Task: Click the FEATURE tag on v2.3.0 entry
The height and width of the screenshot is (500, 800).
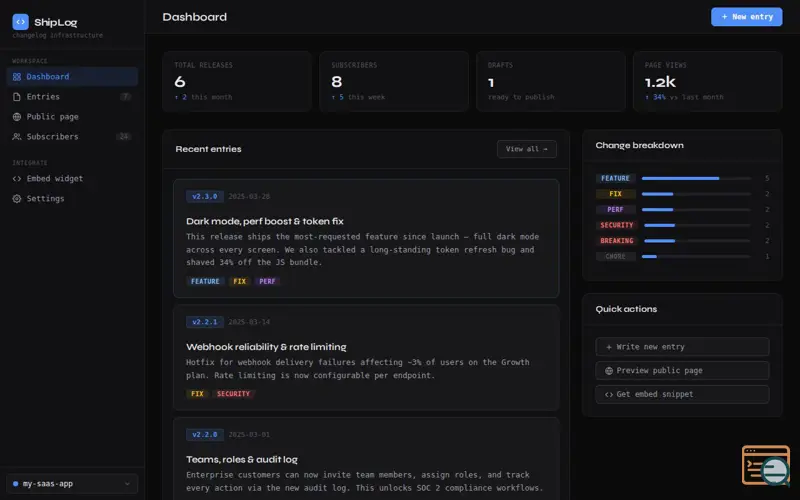Action: tap(205, 282)
